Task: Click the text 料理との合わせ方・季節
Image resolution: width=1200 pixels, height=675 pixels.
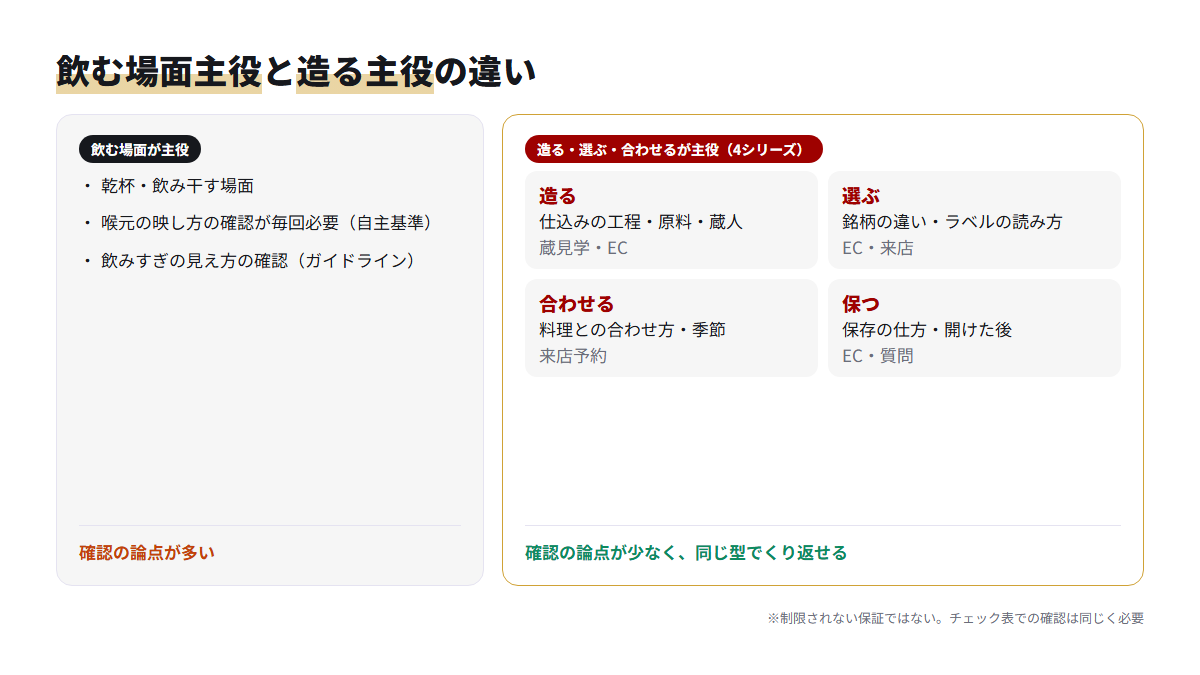Action: pyautogui.click(x=633, y=330)
